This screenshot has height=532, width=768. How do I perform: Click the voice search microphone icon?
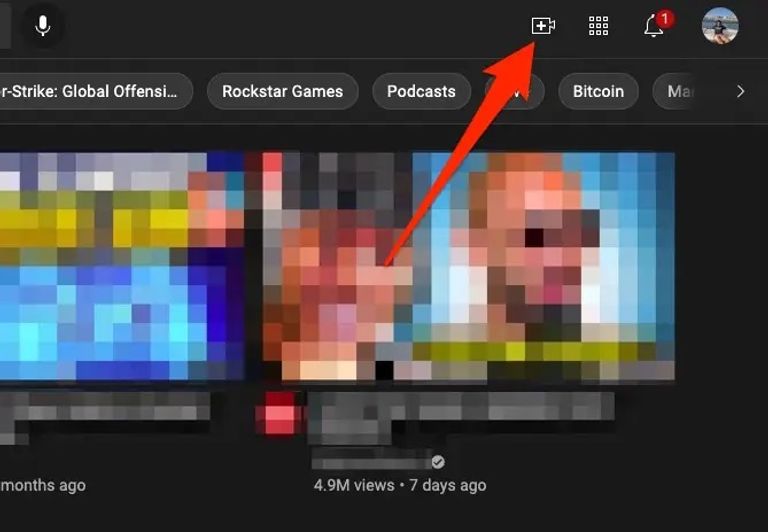[42, 26]
